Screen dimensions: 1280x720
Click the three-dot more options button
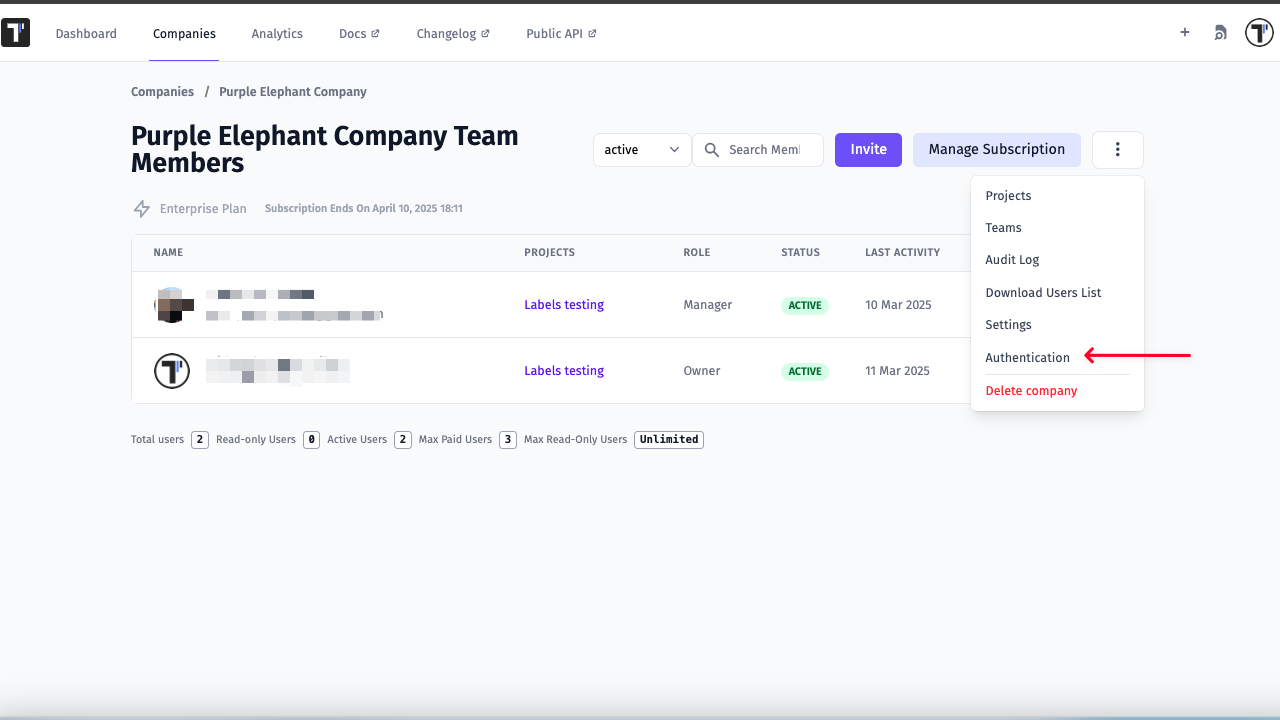point(1117,150)
